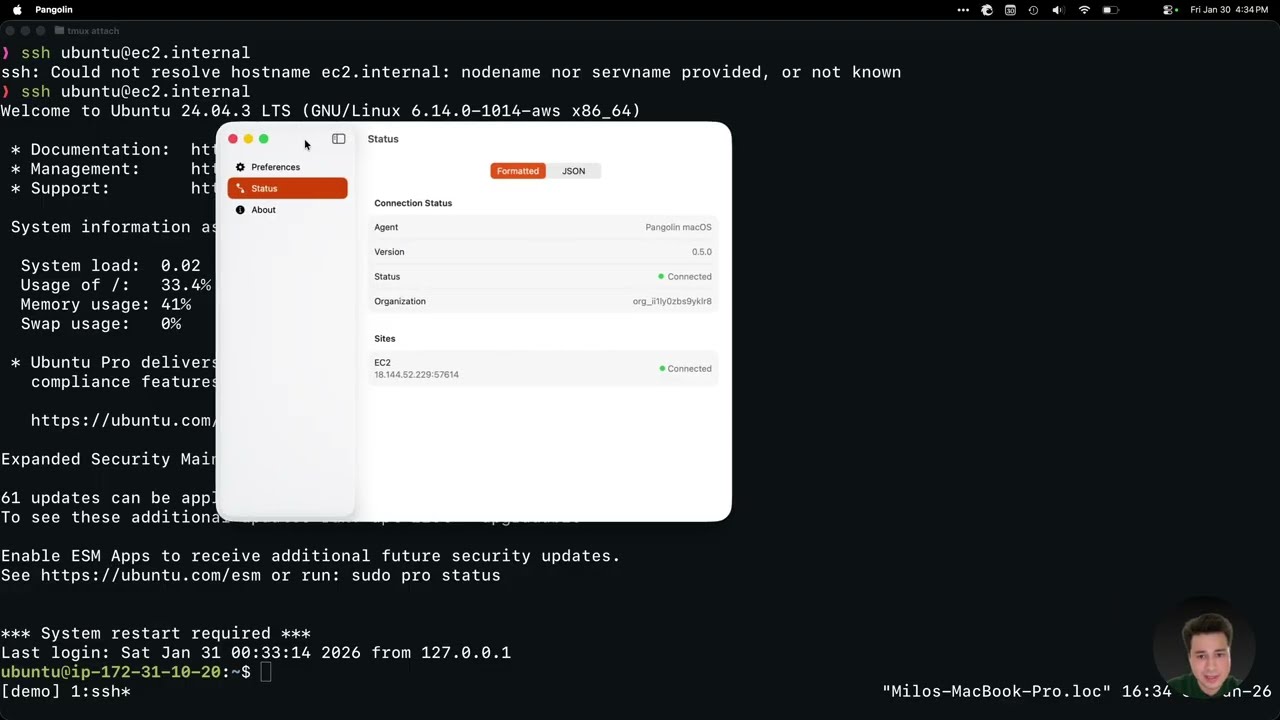
Task: Switch to the JSON view
Action: pyautogui.click(x=573, y=171)
